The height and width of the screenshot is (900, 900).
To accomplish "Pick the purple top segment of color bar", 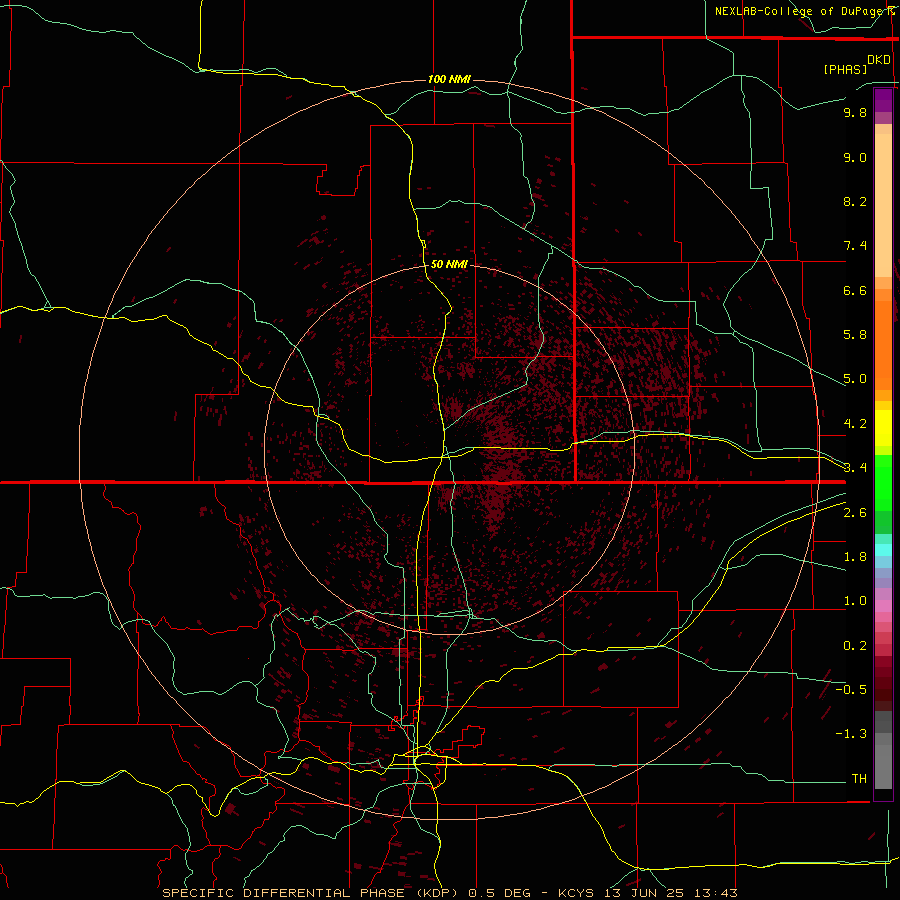I will [x=883, y=101].
